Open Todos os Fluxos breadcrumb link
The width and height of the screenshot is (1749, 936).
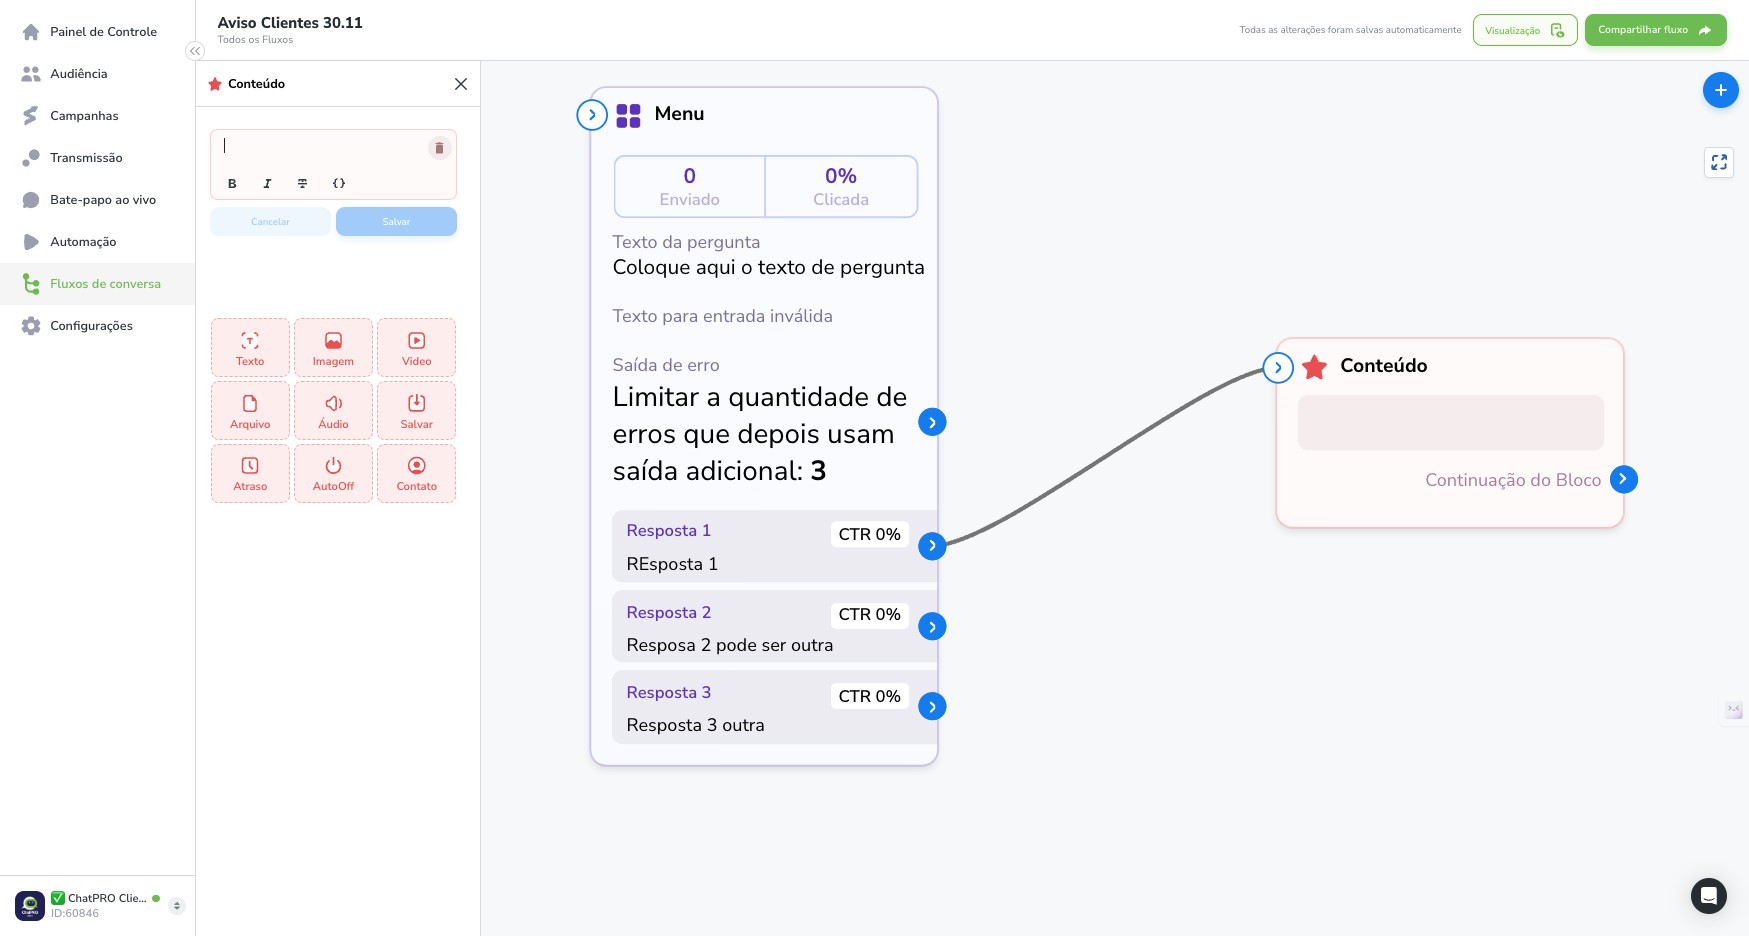(255, 40)
